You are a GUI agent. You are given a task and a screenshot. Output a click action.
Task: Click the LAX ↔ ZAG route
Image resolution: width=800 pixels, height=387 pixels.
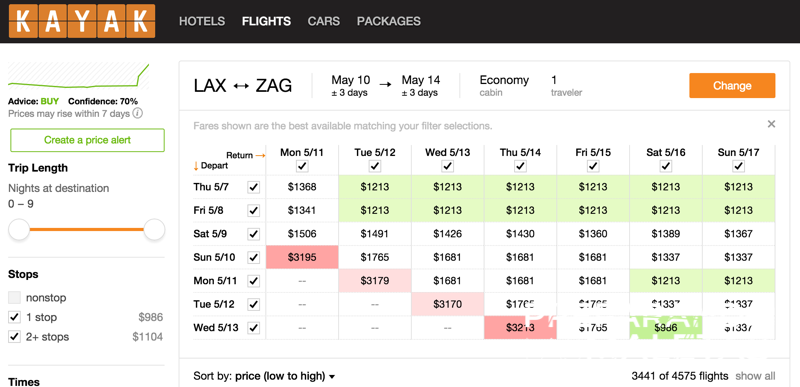tap(243, 86)
